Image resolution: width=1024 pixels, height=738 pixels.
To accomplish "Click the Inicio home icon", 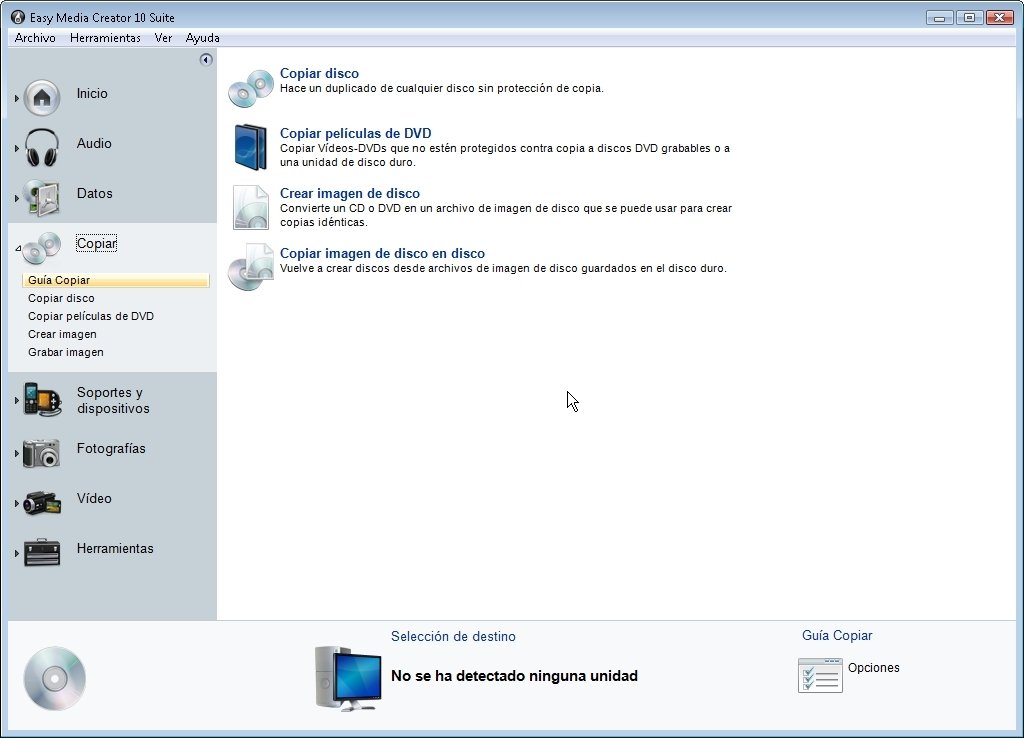I will pyautogui.click(x=42, y=98).
